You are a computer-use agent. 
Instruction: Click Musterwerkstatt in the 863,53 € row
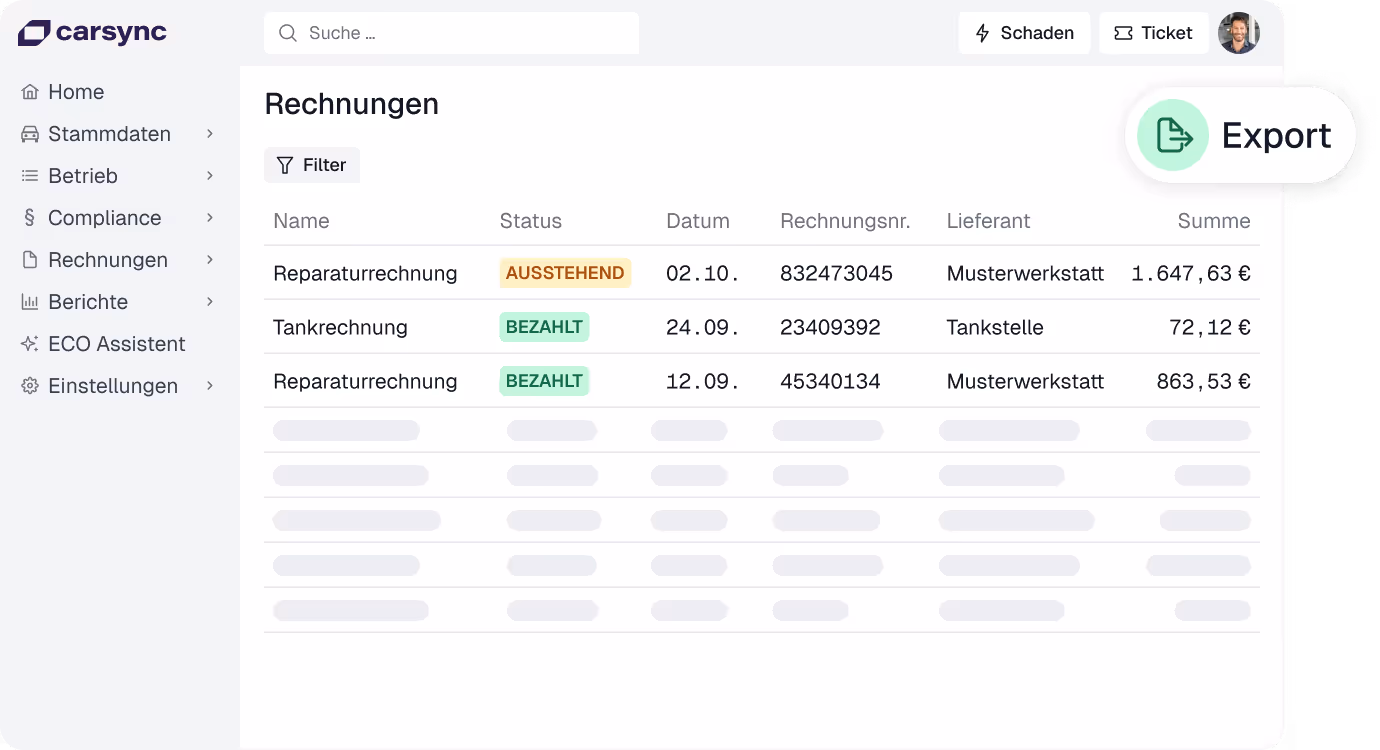[x=1025, y=381]
